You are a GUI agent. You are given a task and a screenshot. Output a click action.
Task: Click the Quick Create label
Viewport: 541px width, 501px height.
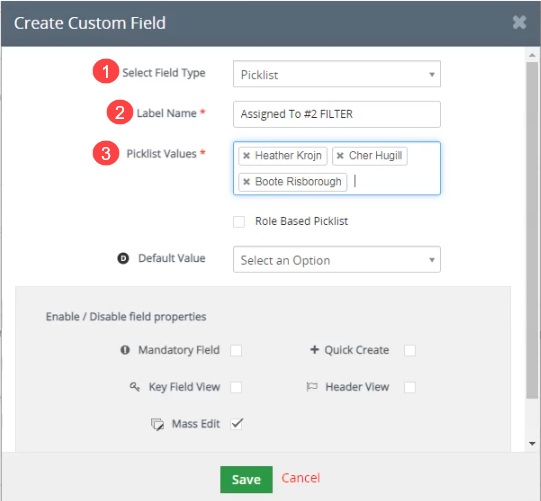pyautogui.click(x=356, y=350)
